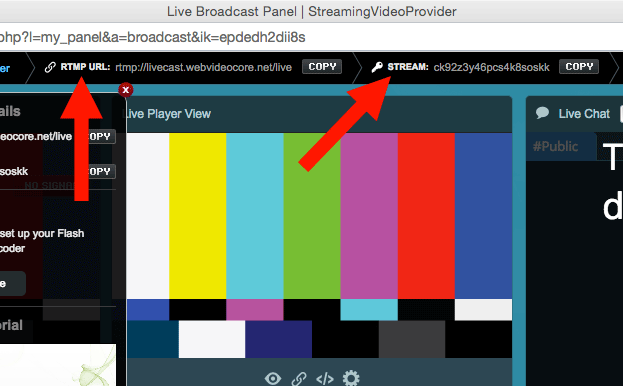
Task: Click the Live Player View heading
Action: [x=168, y=114]
